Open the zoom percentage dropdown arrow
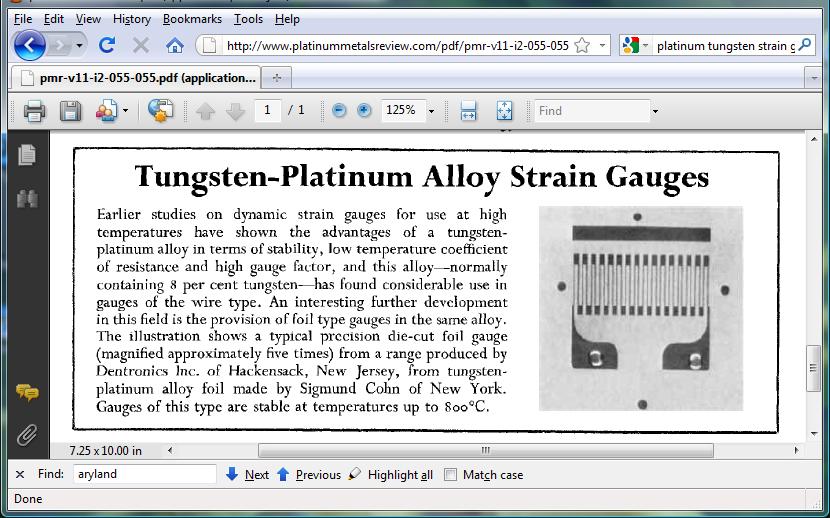 (x=431, y=111)
